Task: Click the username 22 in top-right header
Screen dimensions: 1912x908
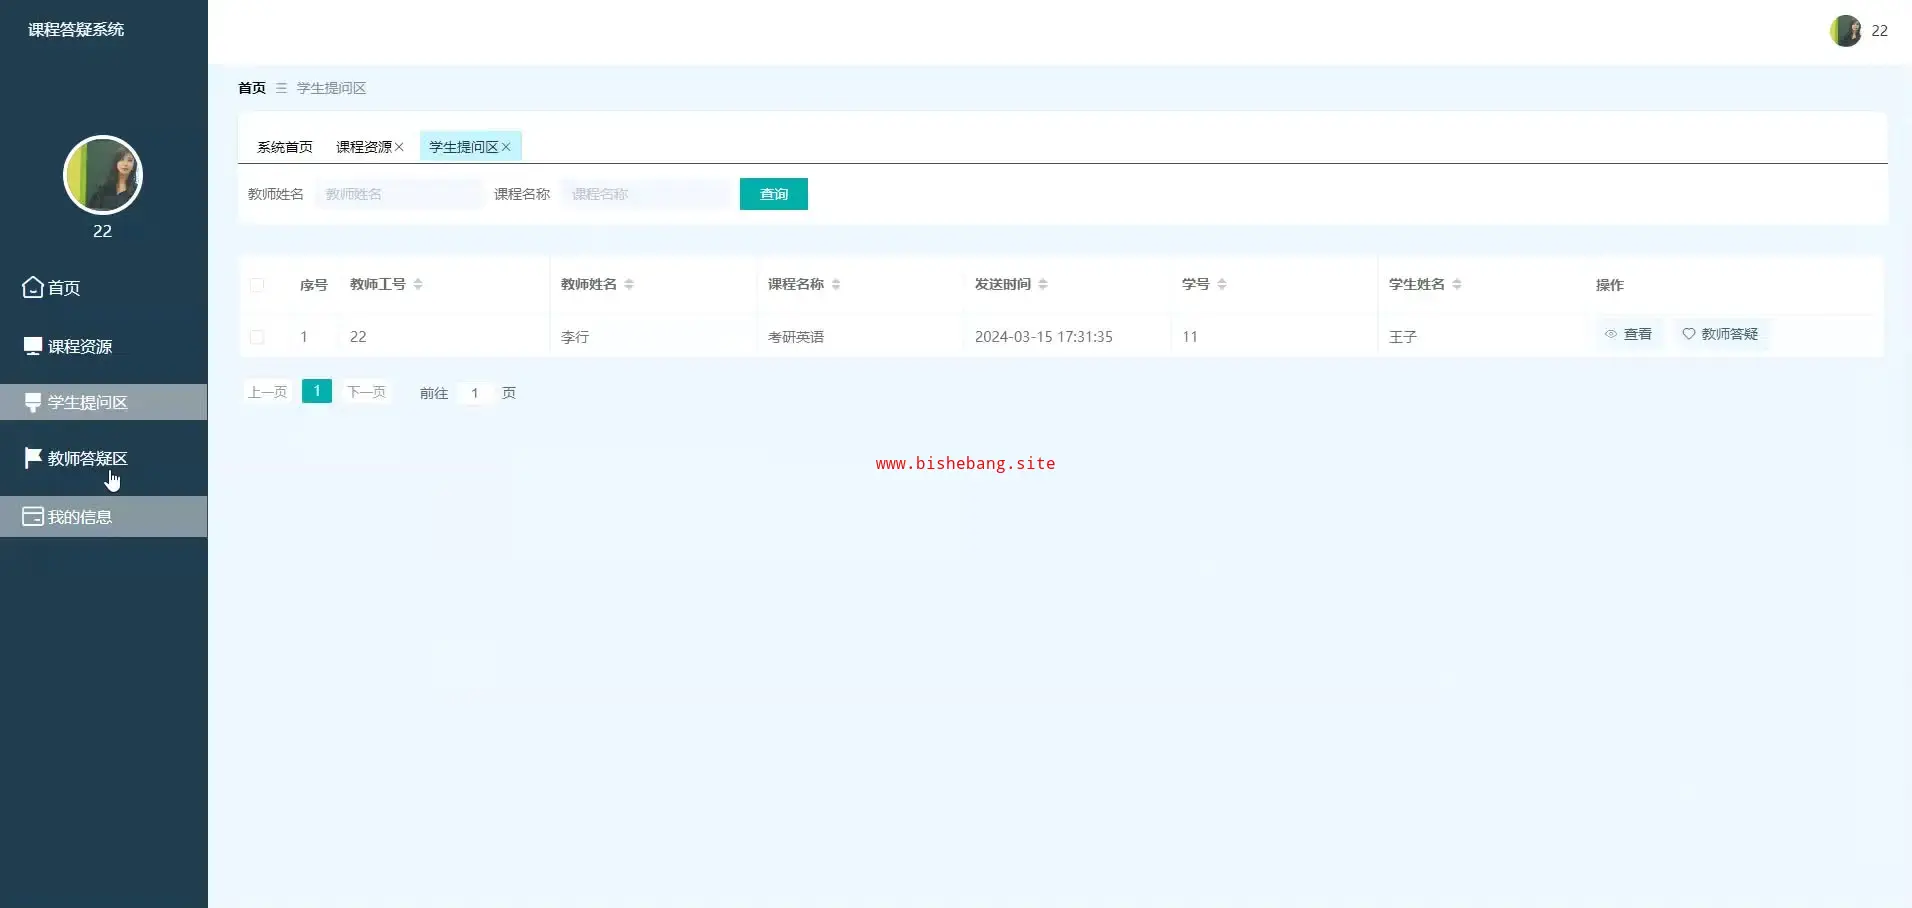Action: coord(1880,31)
